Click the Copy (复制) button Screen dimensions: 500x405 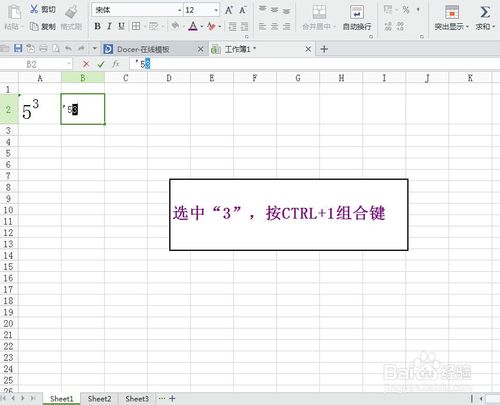42,26
